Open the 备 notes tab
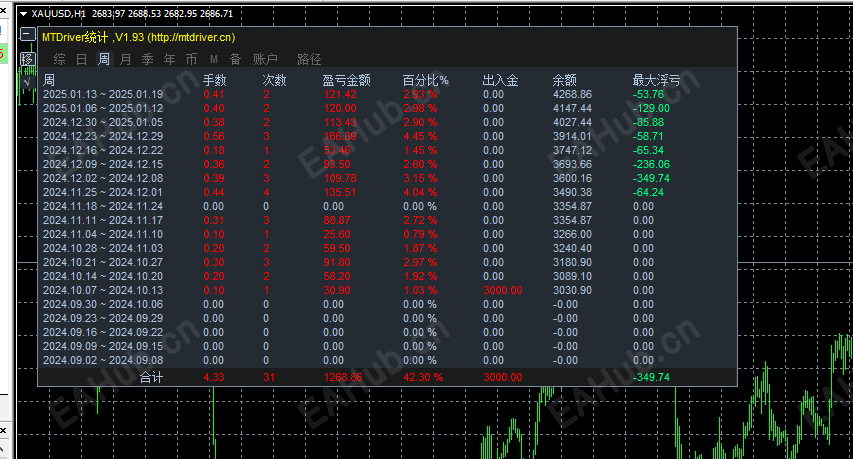The image size is (853, 459). tap(236, 59)
